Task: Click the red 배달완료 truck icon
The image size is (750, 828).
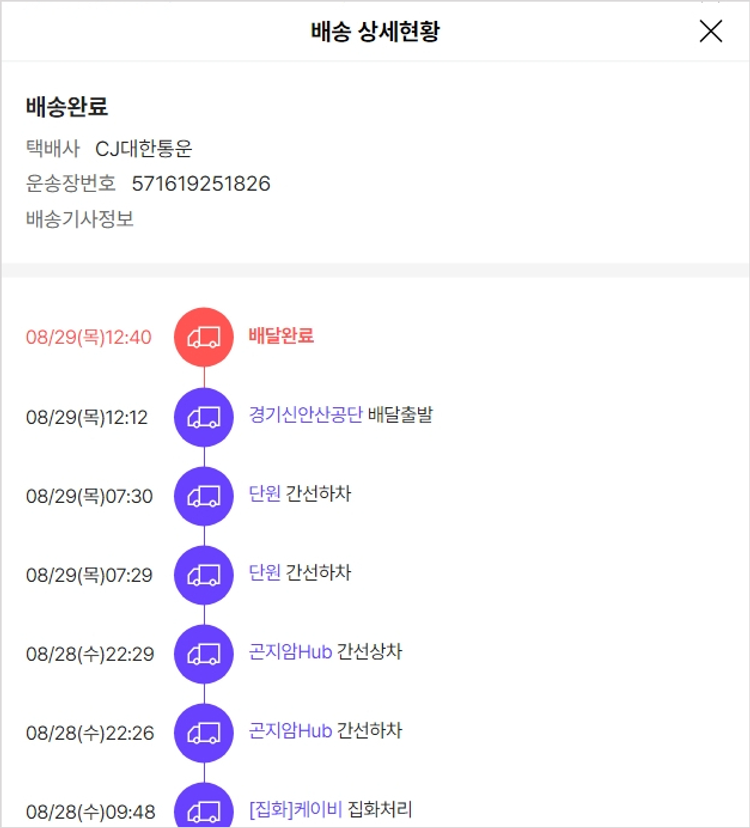Action: pos(204,337)
